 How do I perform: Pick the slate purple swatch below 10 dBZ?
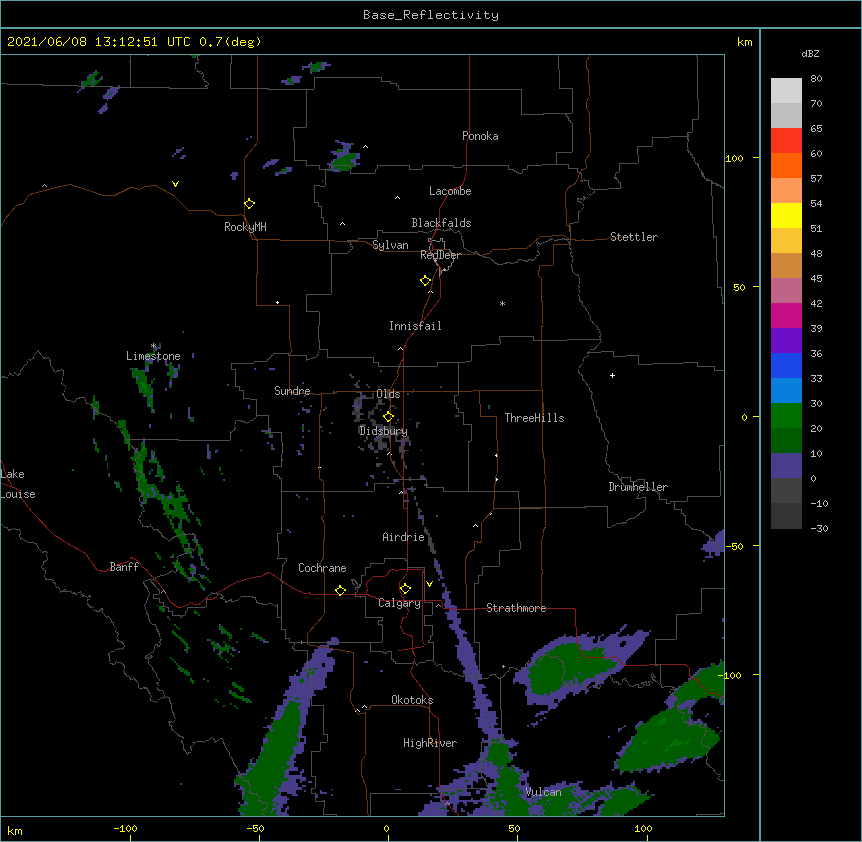786,466
